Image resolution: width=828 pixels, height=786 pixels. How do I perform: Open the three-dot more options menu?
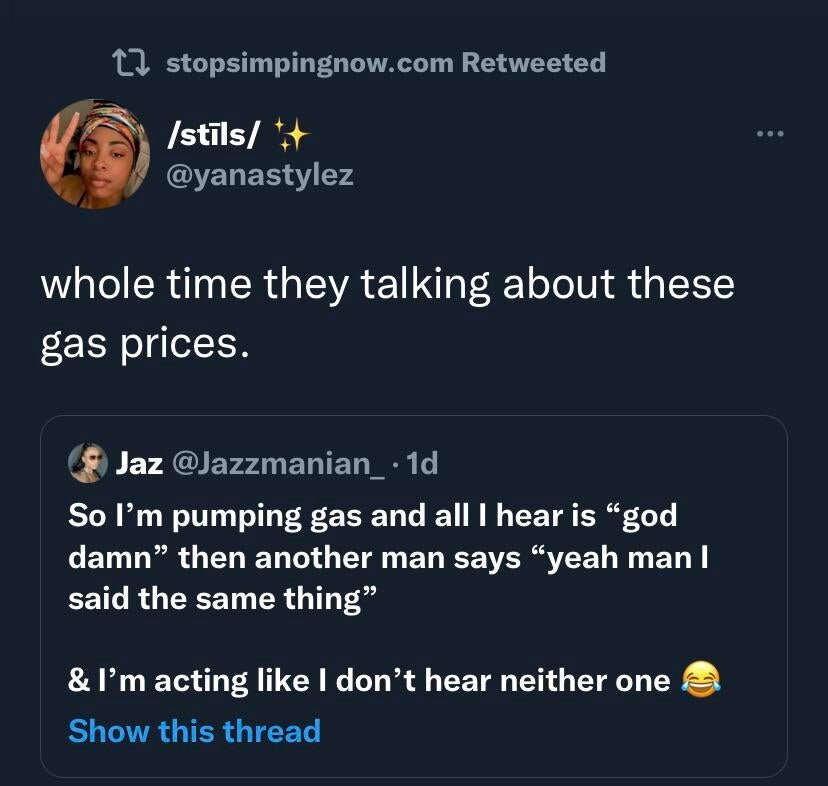pyautogui.click(x=770, y=134)
